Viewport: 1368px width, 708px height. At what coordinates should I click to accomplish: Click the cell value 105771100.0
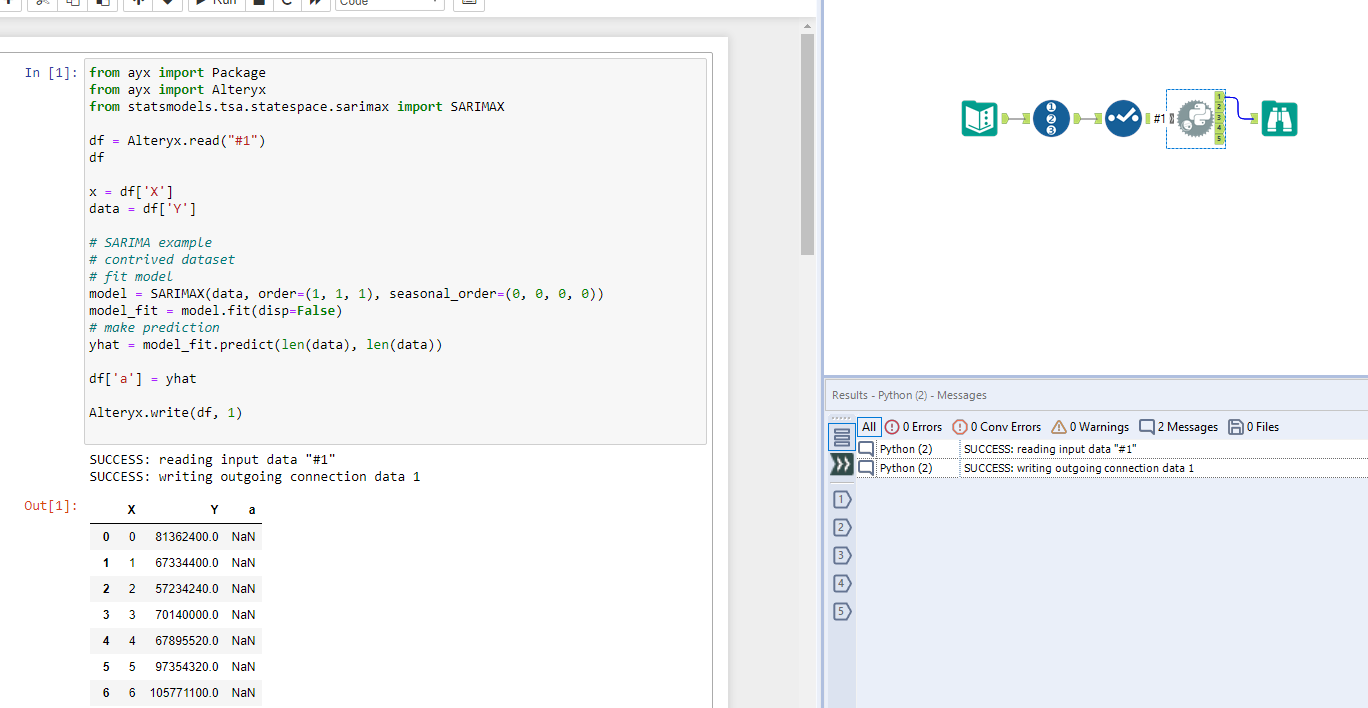[x=184, y=693]
